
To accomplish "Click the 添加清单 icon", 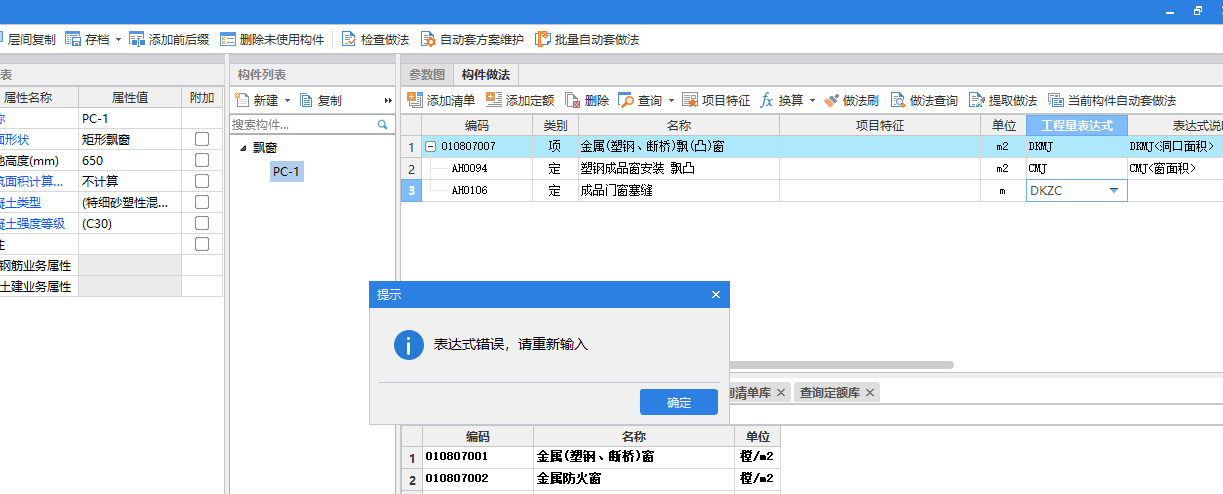I will click(415, 100).
